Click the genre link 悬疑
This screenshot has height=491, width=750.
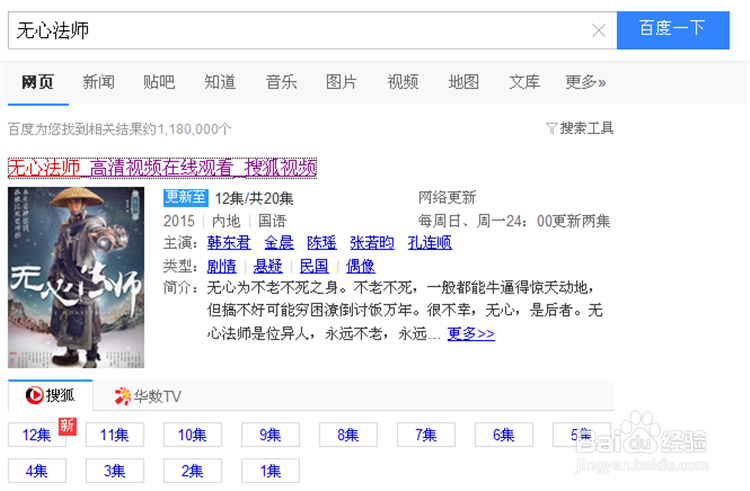tap(268, 266)
